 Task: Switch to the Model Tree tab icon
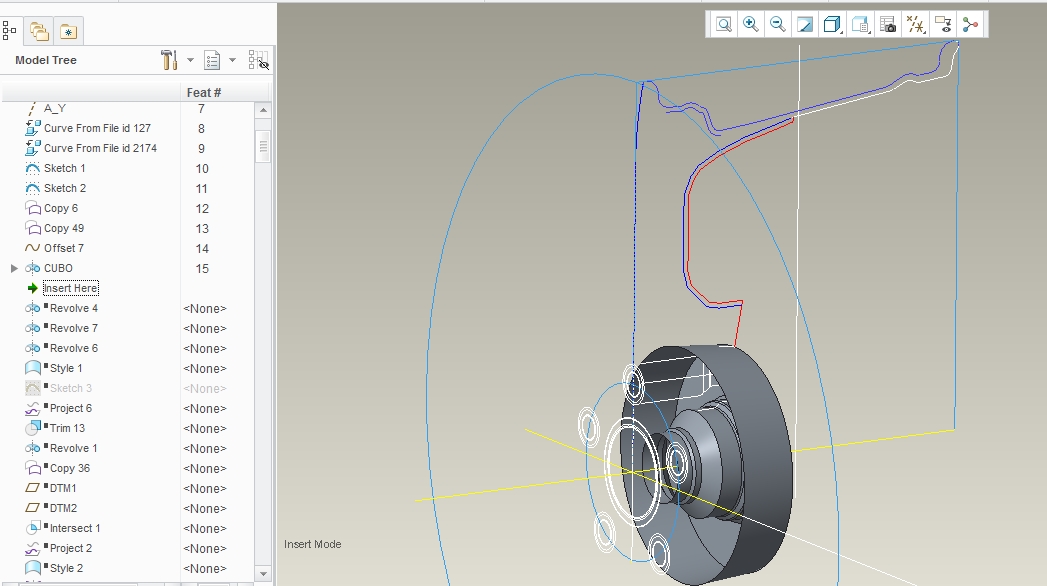(x=9, y=31)
